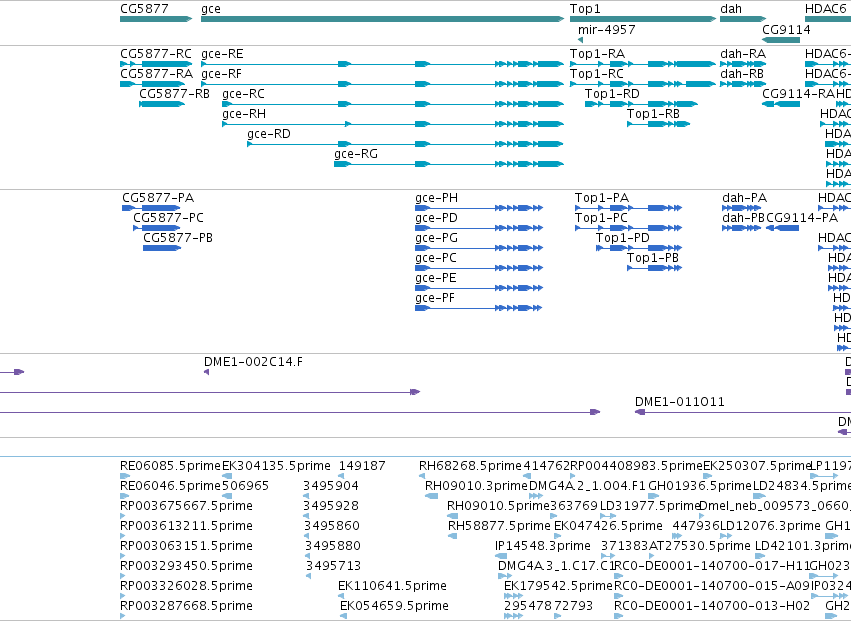
Task: Select the gce-PH protein feature
Action: [479, 208]
